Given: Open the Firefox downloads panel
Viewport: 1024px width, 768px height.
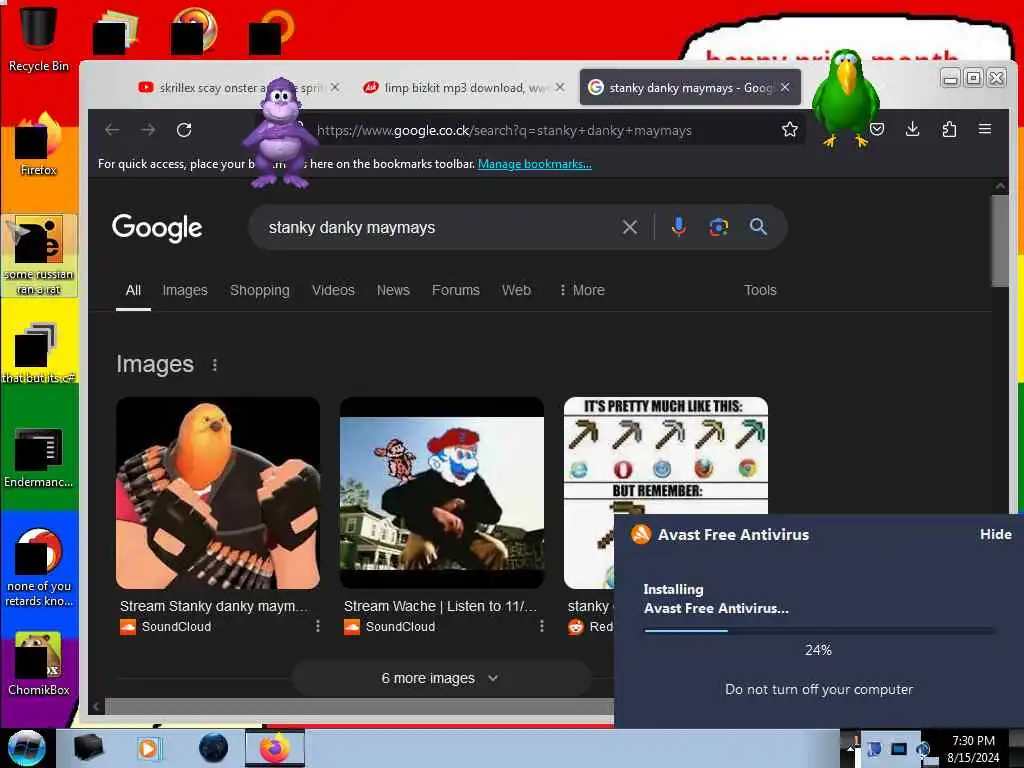Looking at the screenshot, I should pyautogui.click(x=913, y=129).
